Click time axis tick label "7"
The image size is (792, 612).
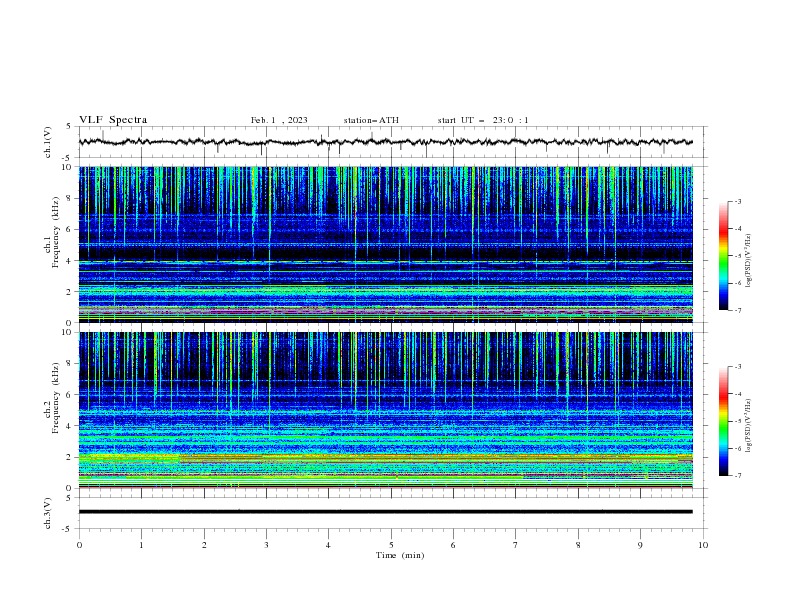516,545
